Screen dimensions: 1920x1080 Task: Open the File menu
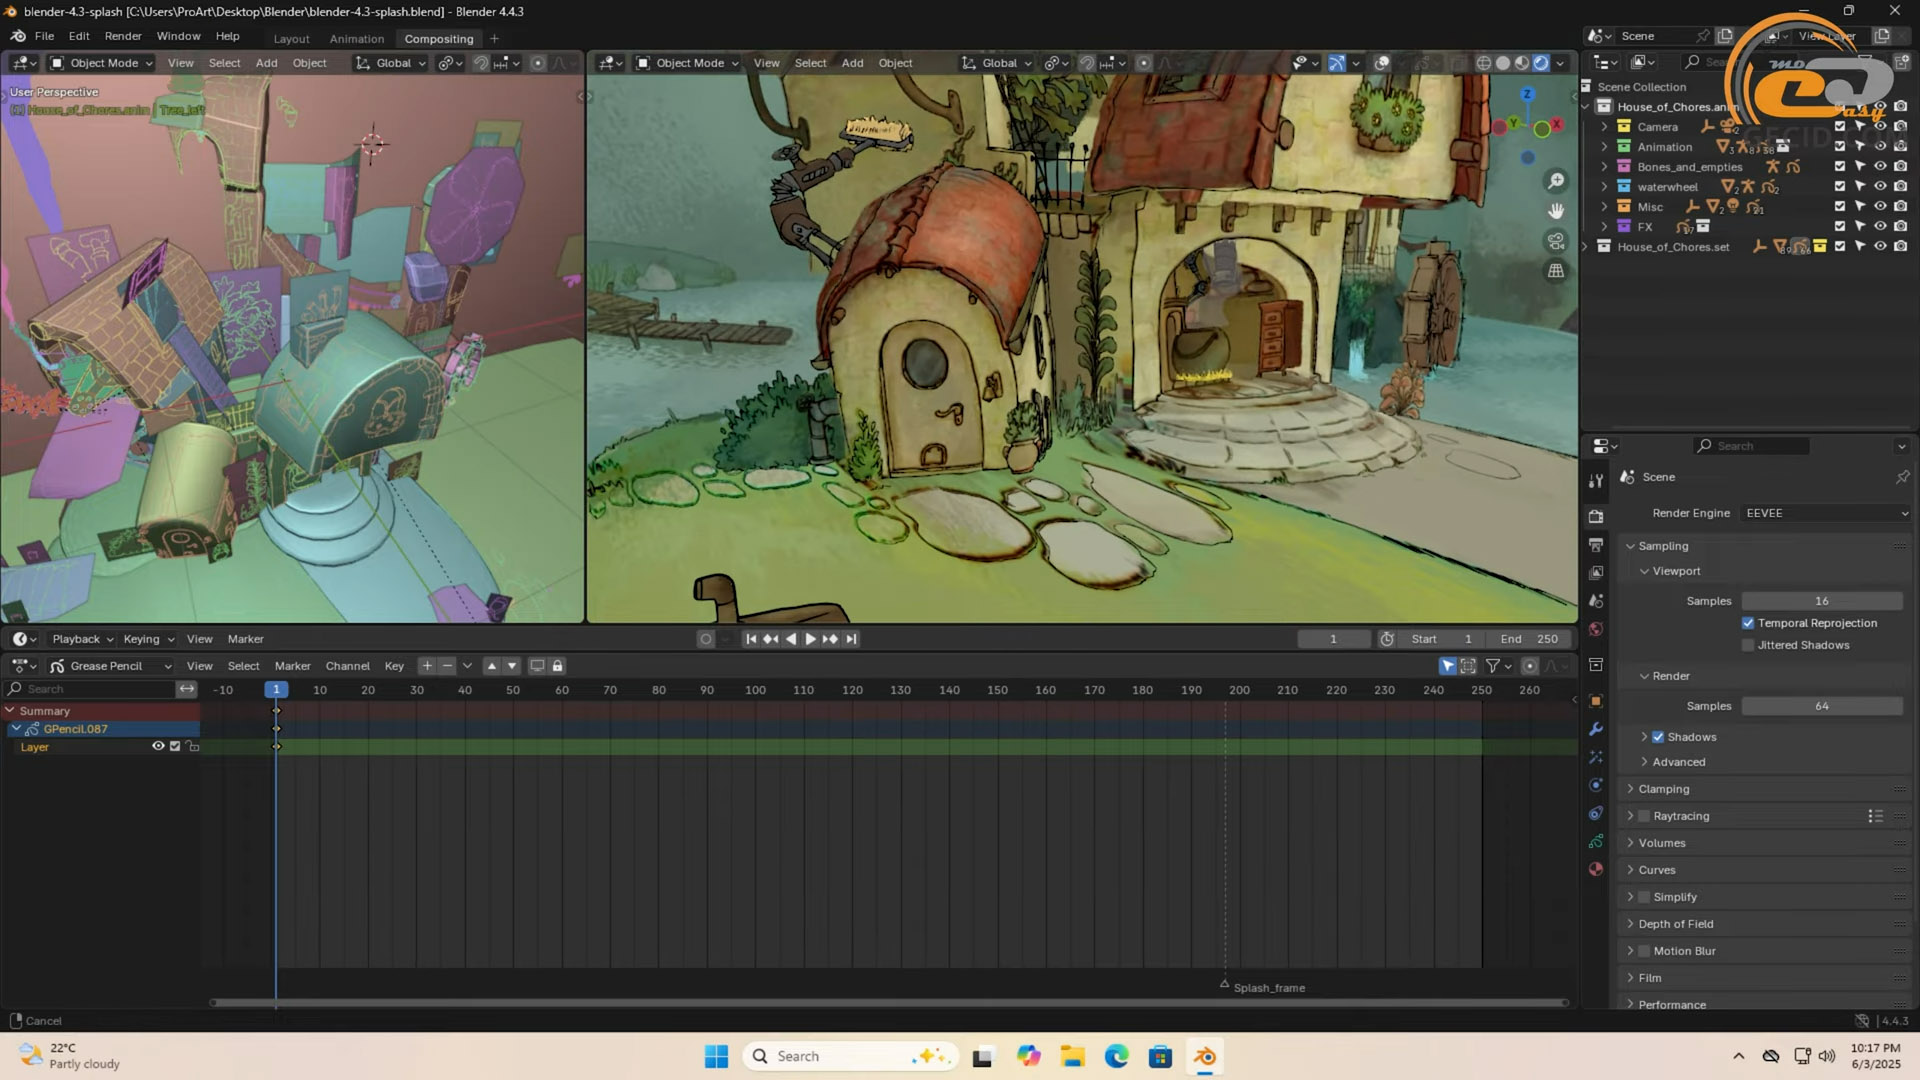(x=44, y=36)
